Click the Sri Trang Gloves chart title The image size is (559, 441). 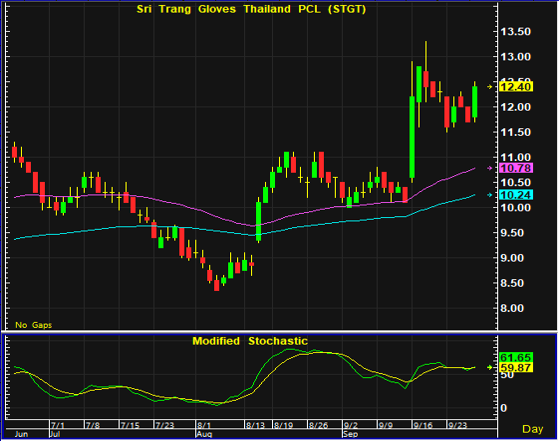[251, 9]
